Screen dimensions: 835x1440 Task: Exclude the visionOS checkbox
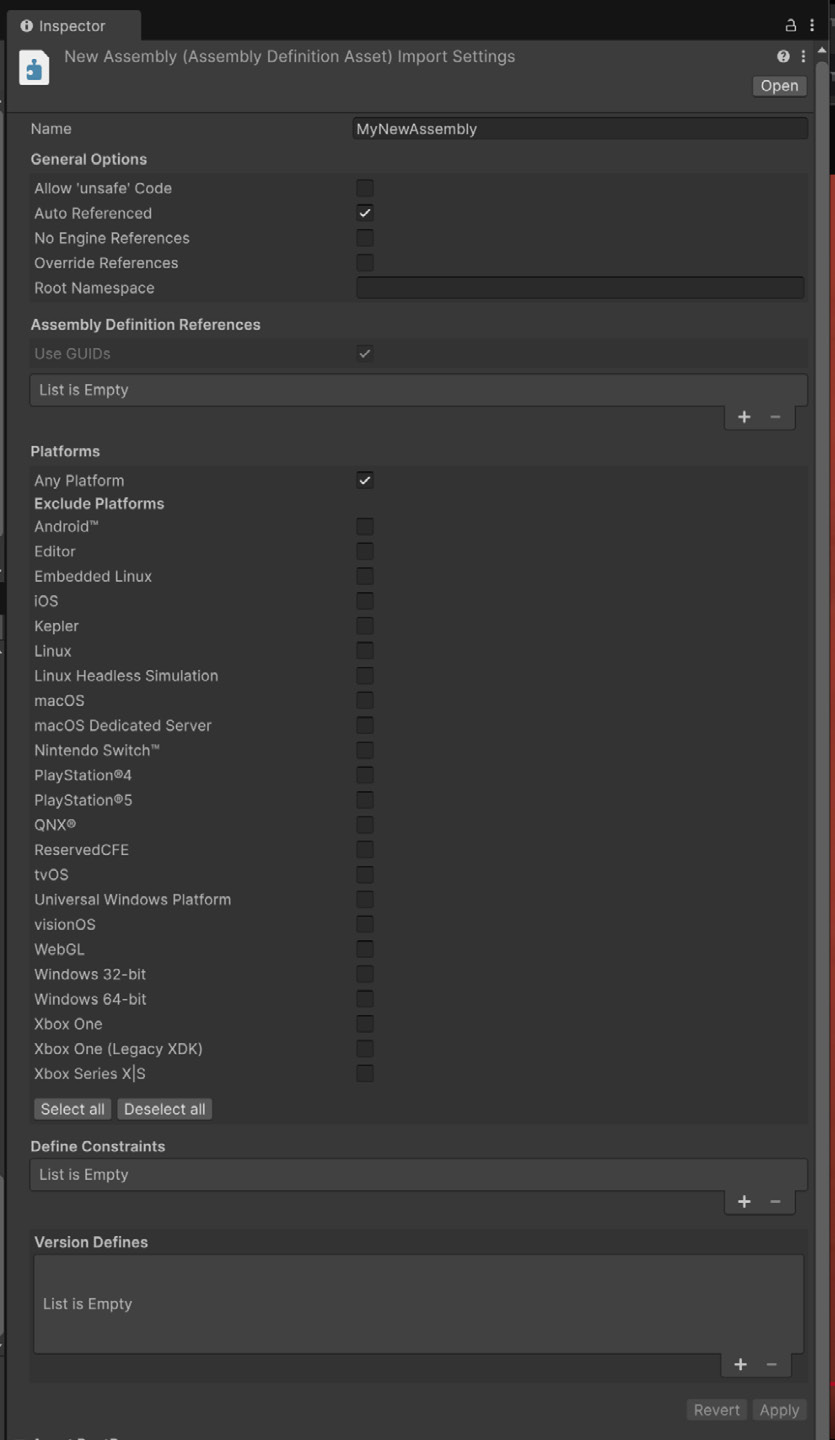(x=365, y=925)
